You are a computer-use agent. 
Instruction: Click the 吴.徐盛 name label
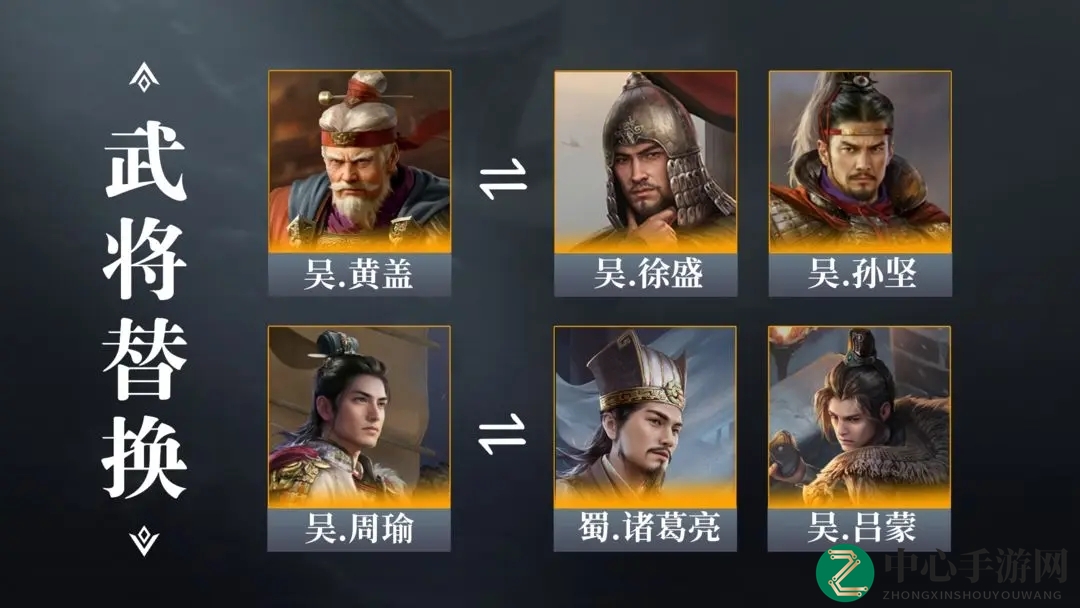click(x=645, y=274)
